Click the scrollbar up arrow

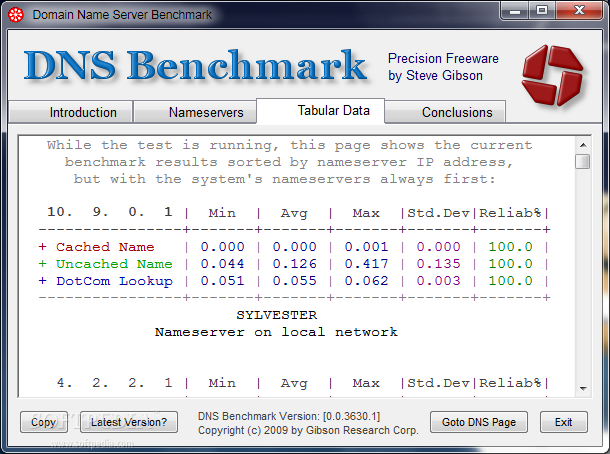[x=583, y=145]
